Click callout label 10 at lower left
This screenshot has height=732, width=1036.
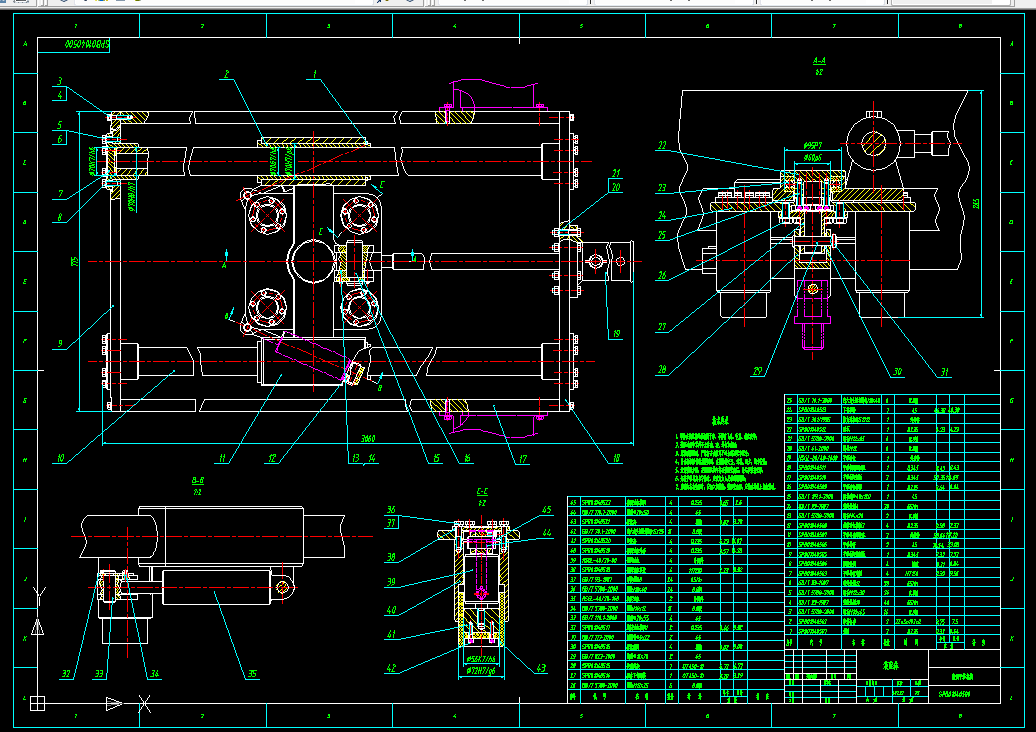pyautogui.click(x=60, y=458)
